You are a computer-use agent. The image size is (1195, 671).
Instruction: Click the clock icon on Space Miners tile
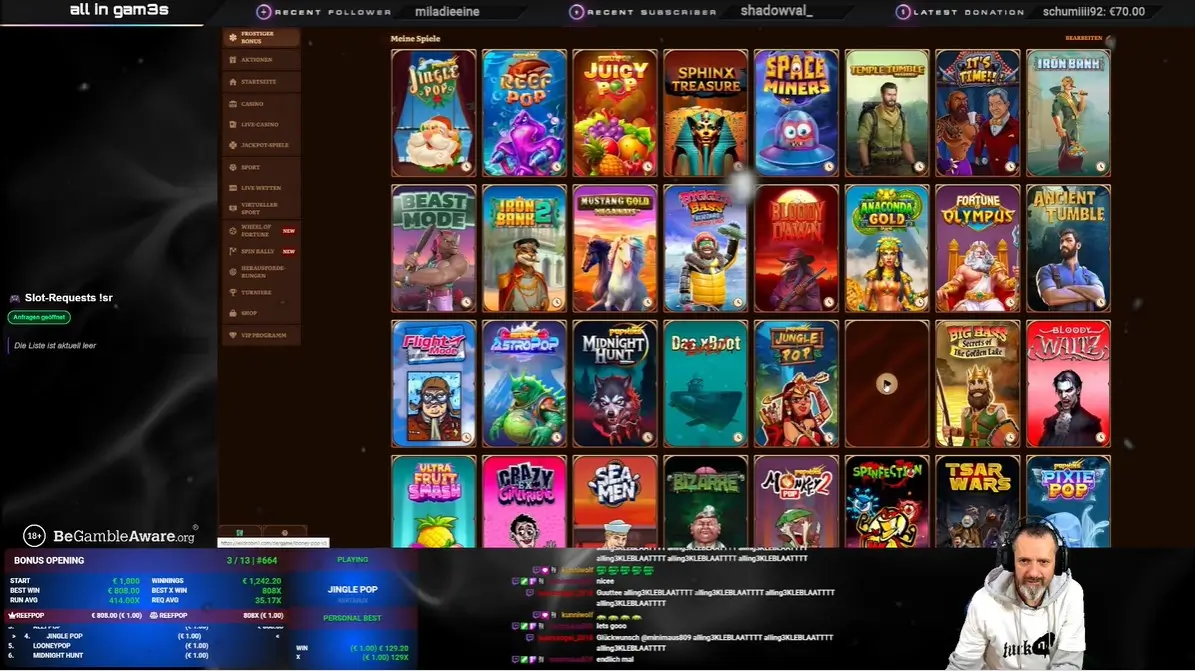[x=828, y=166]
